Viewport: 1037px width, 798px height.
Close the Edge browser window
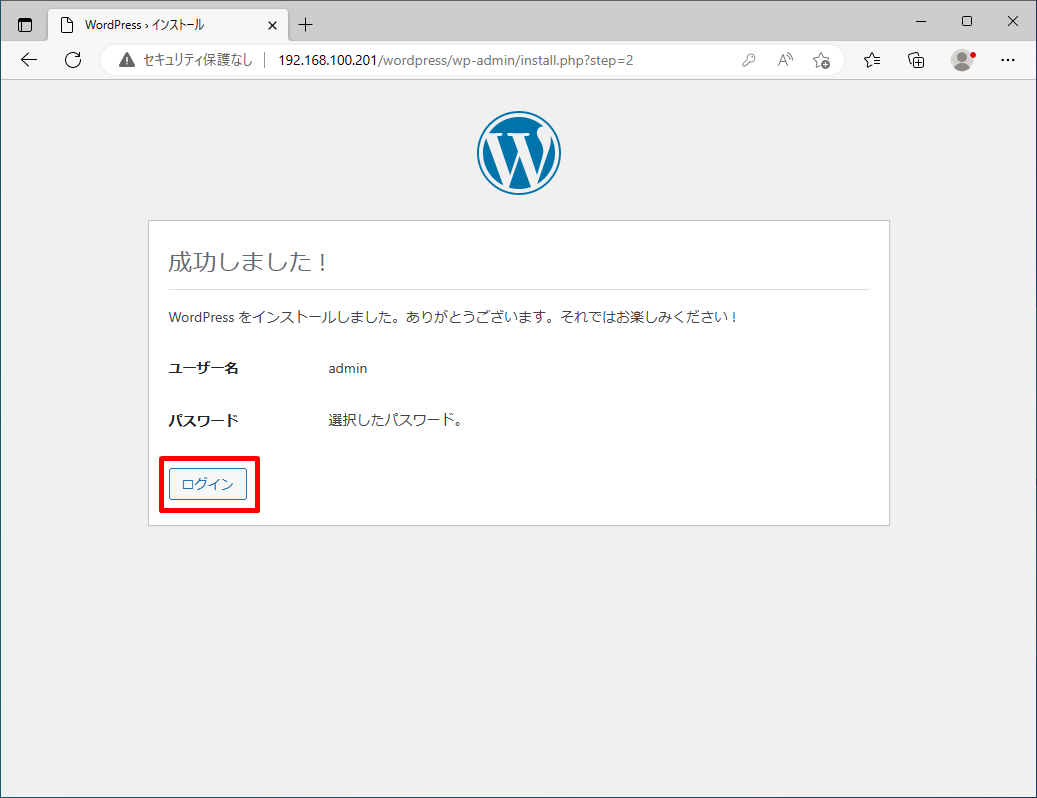(1012, 21)
